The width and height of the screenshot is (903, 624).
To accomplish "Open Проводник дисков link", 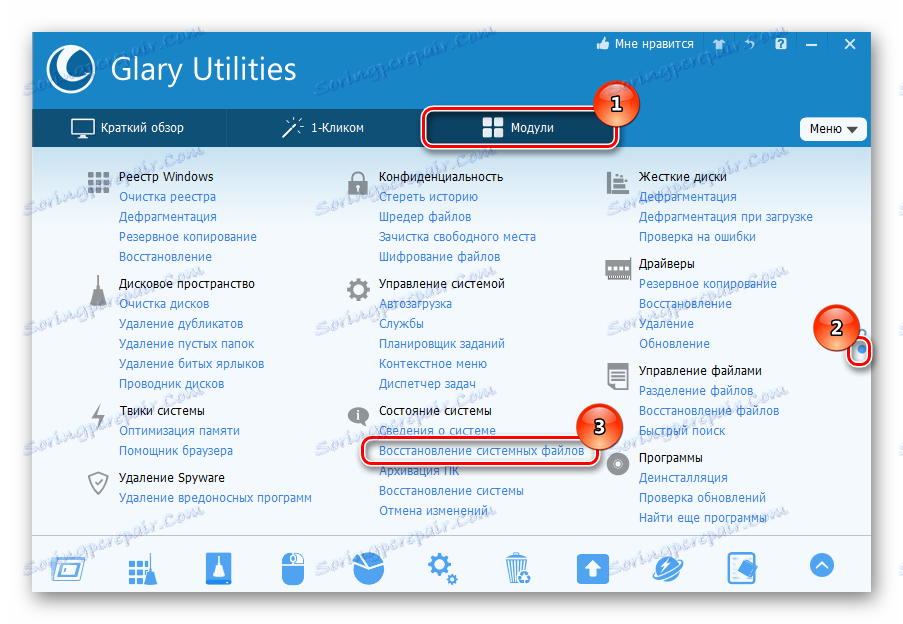I will [171, 384].
